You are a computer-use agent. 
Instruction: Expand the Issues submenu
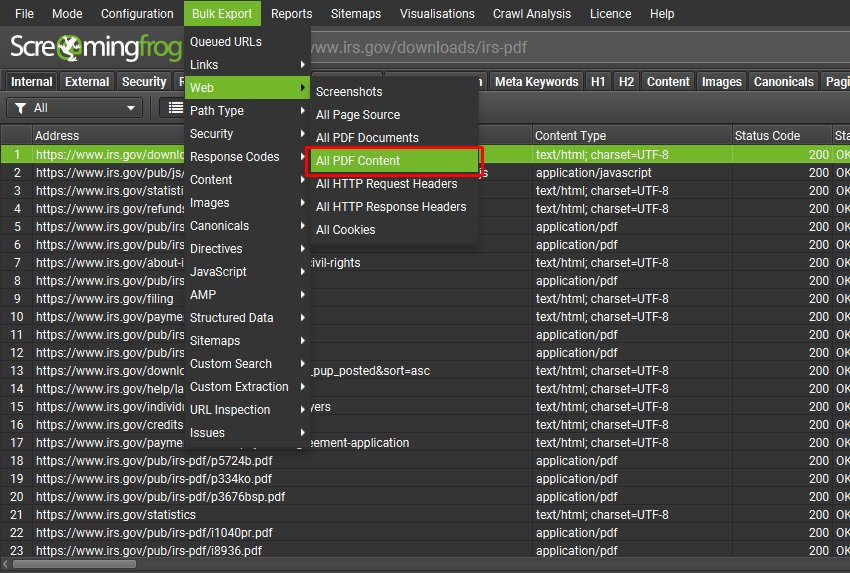(247, 433)
